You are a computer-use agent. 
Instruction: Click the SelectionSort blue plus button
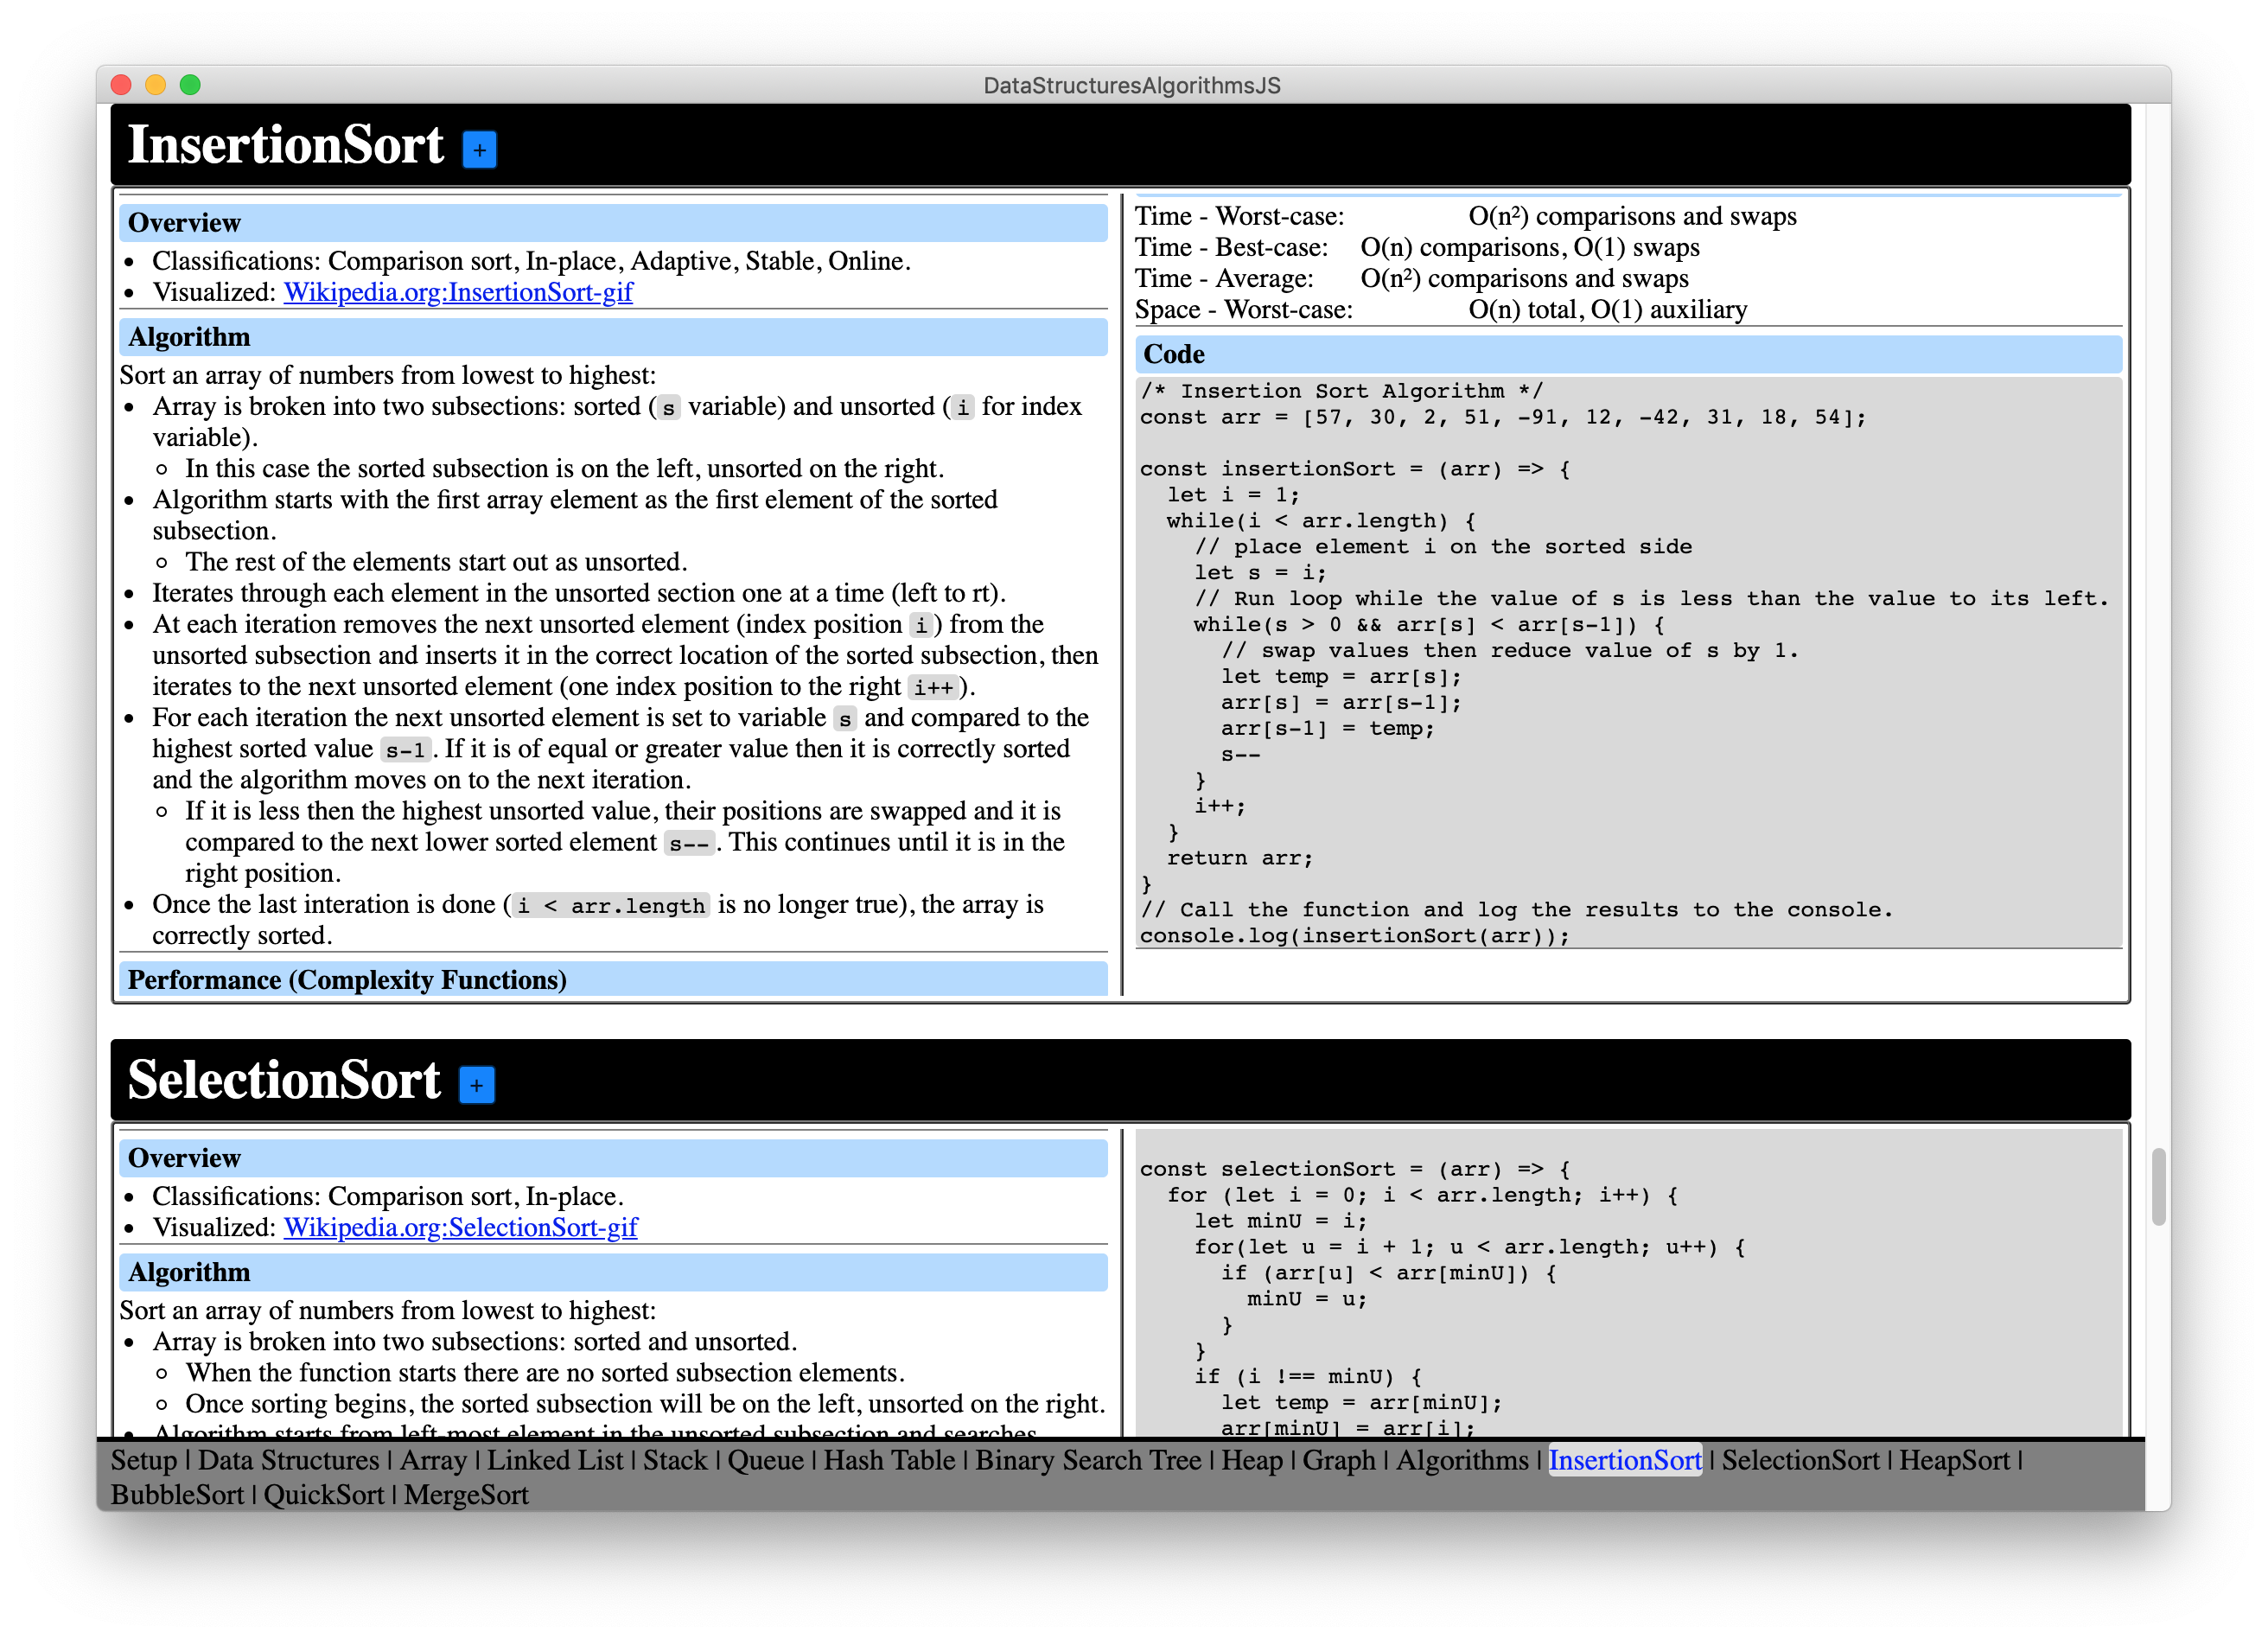(x=476, y=1085)
